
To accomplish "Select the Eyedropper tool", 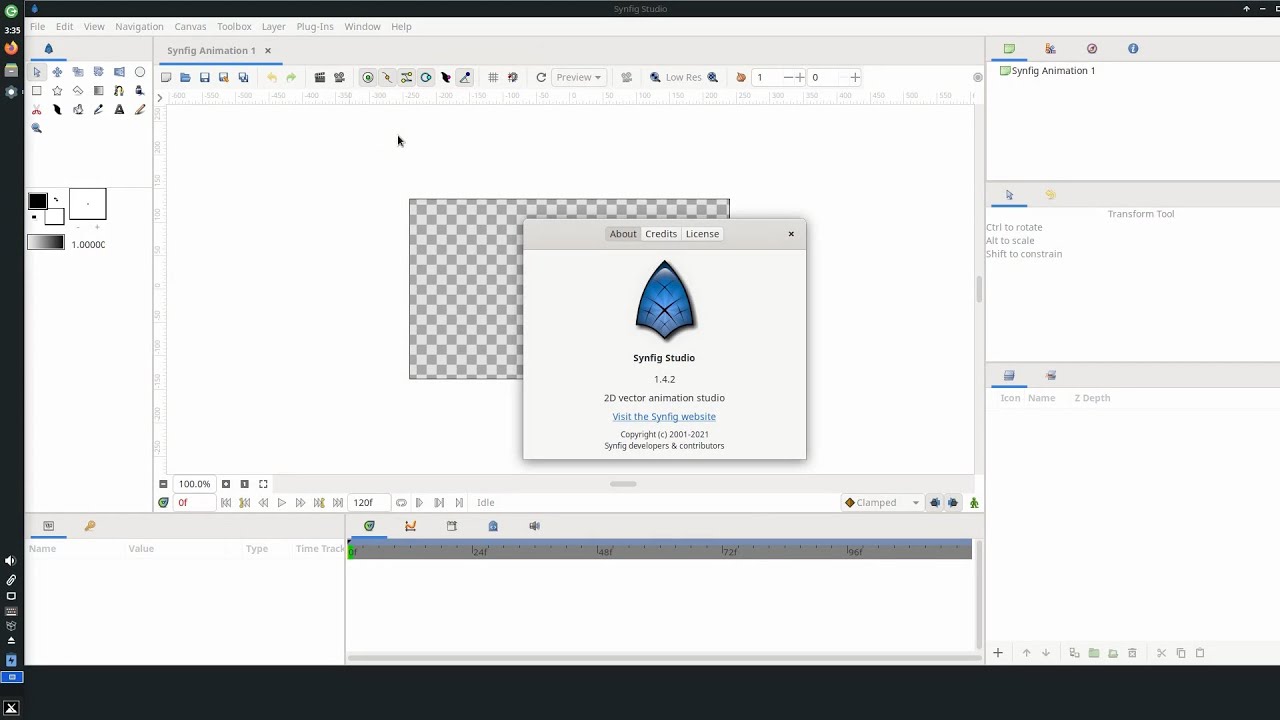I will pos(98,110).
